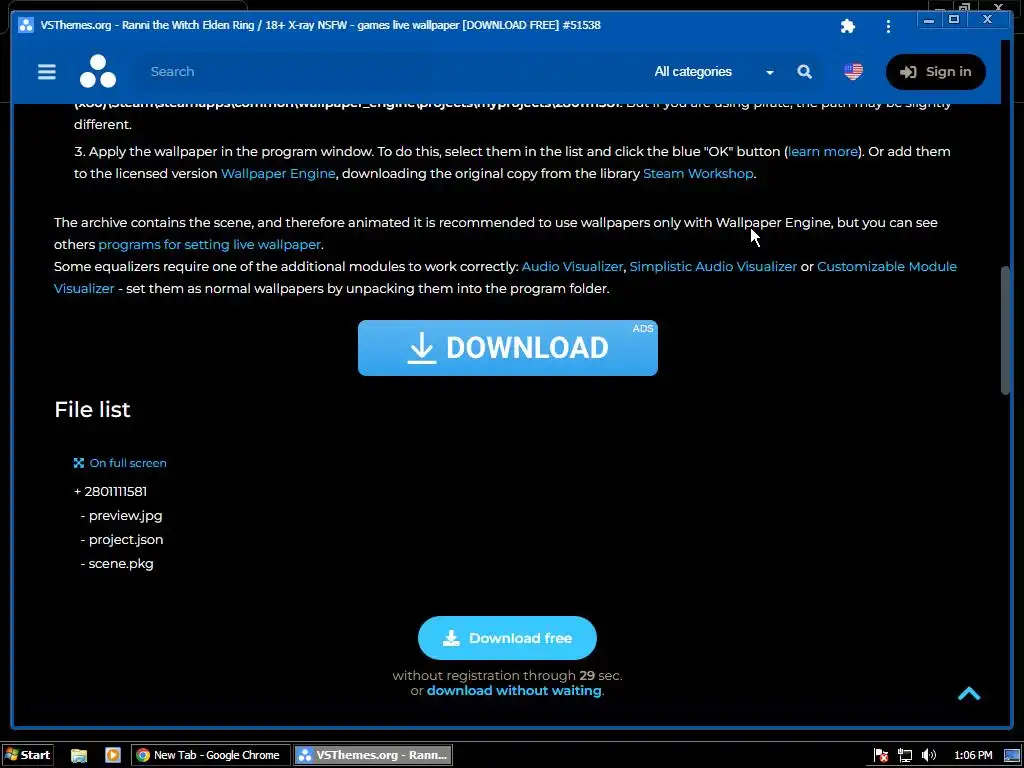Open the hamburger menu icon
This screenshot has width=1024, height=768.
46,72
